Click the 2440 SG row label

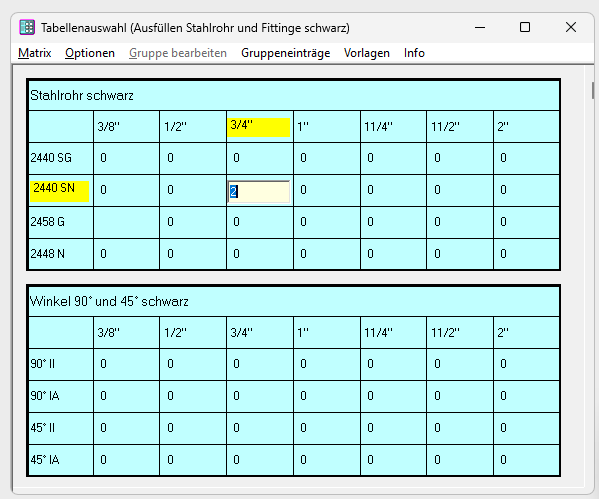[x=61, y=158]
